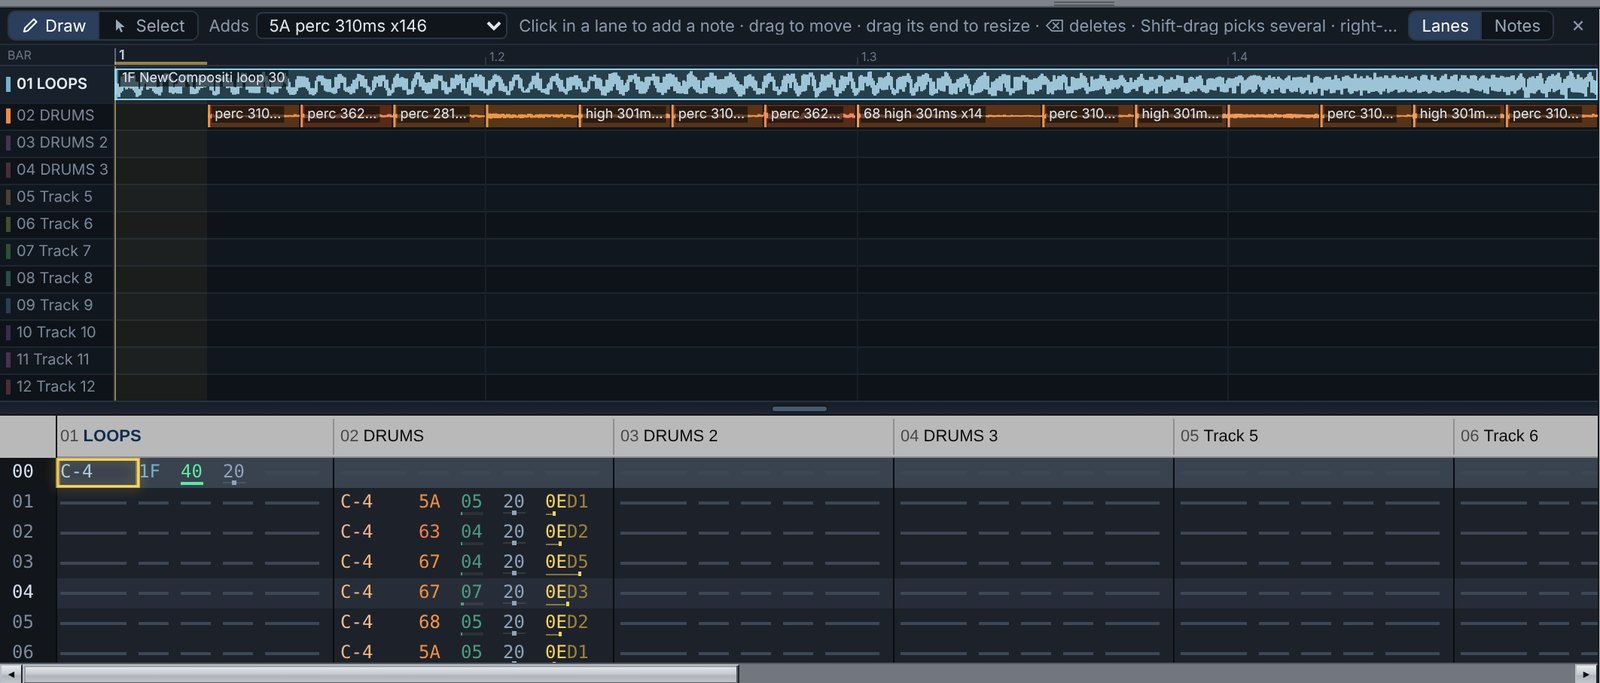Click the 07 volume value in row 04
The image size is (1600, 683).
click(471, 592)
